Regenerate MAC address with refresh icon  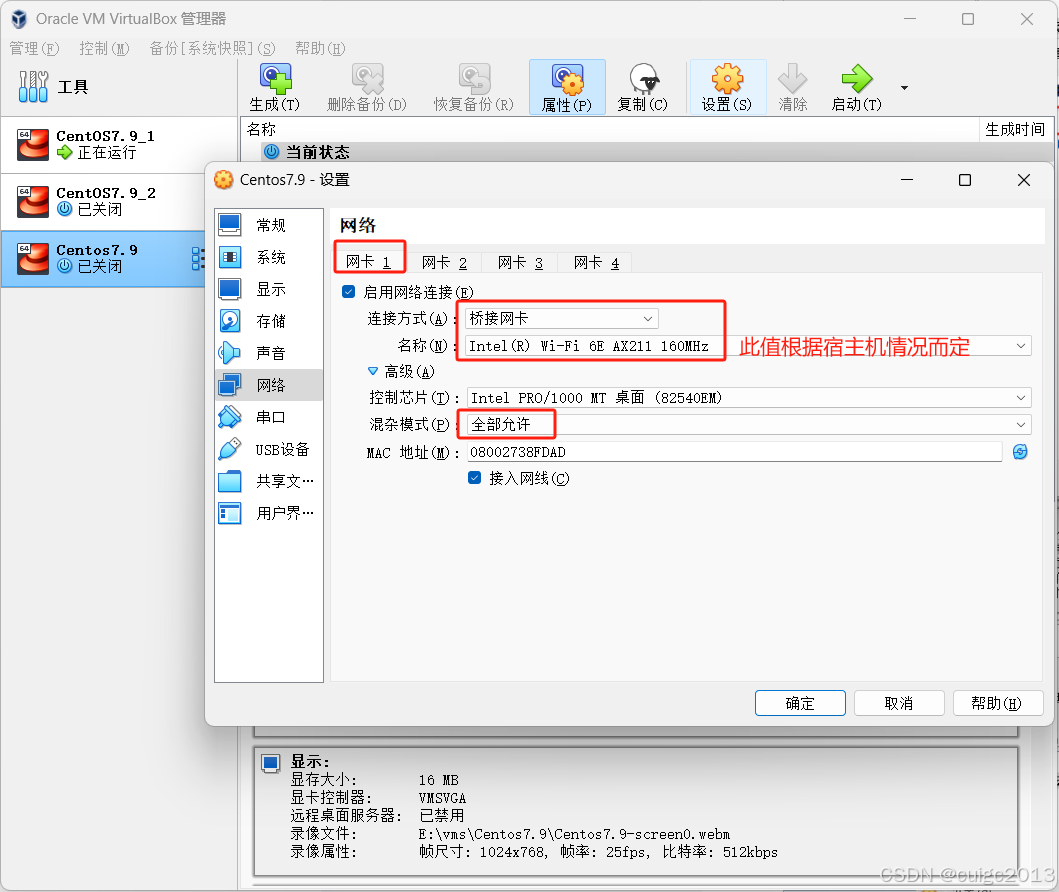(1020, 452)
